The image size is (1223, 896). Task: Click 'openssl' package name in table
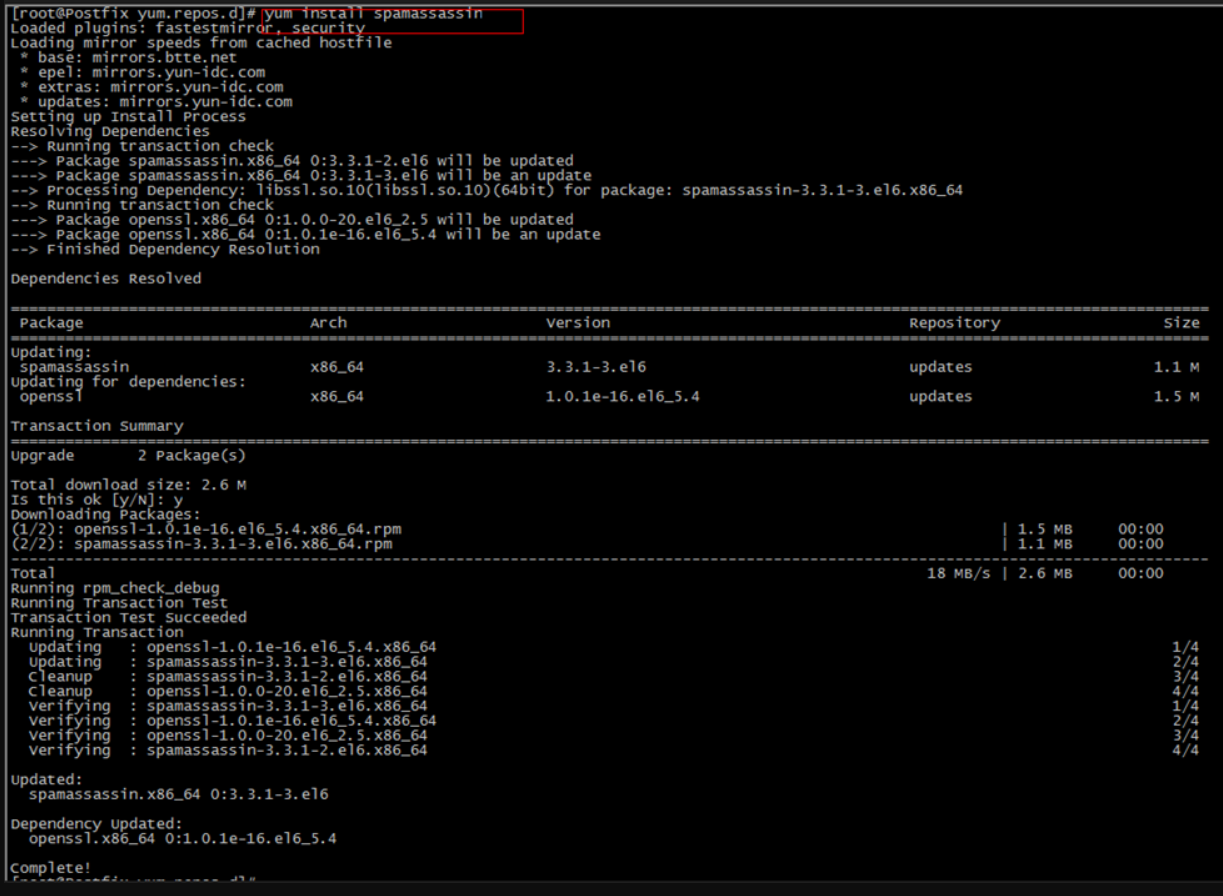(x=52, y=397)
